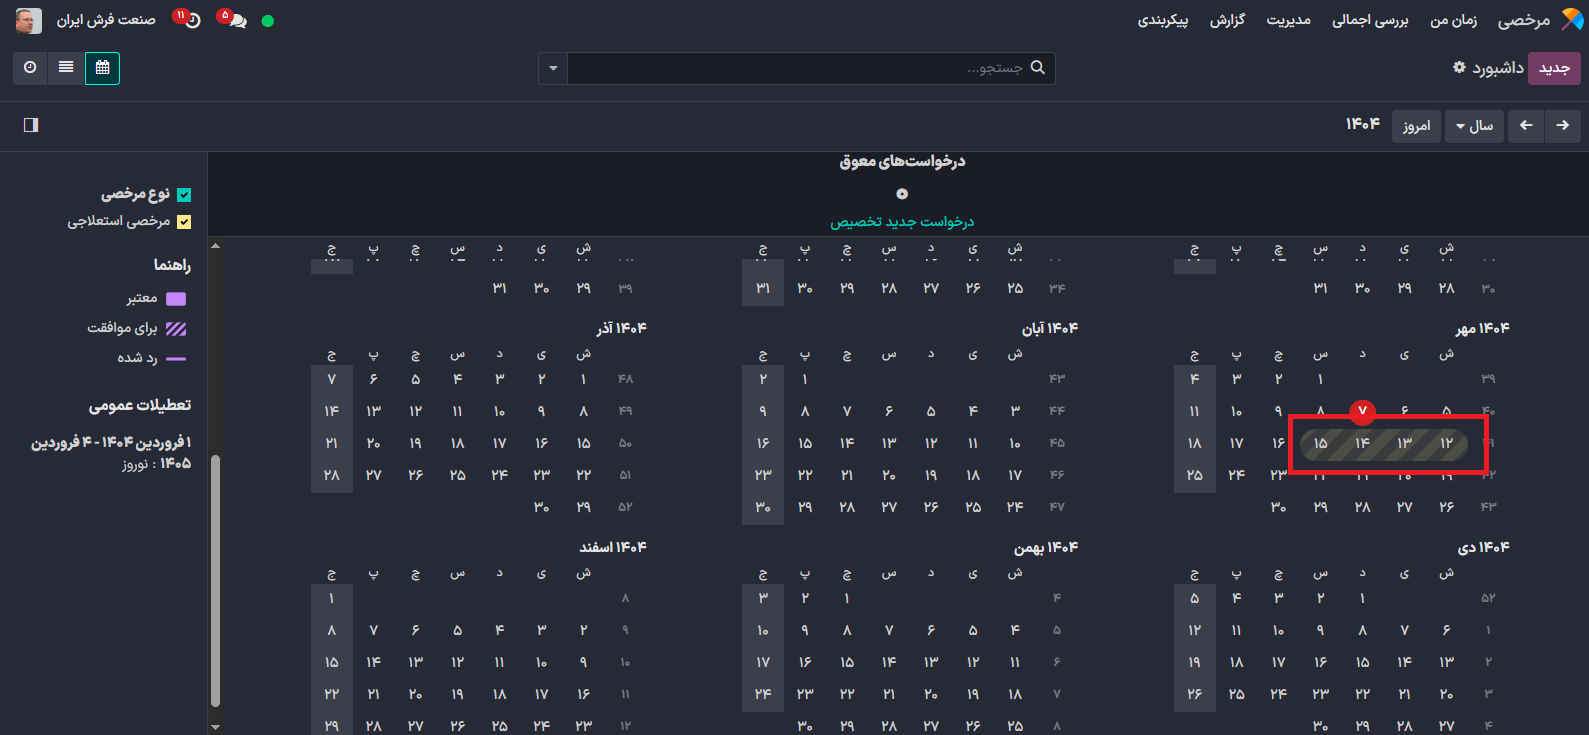
Task: Click the جدید button
Action: (1554, 68)
